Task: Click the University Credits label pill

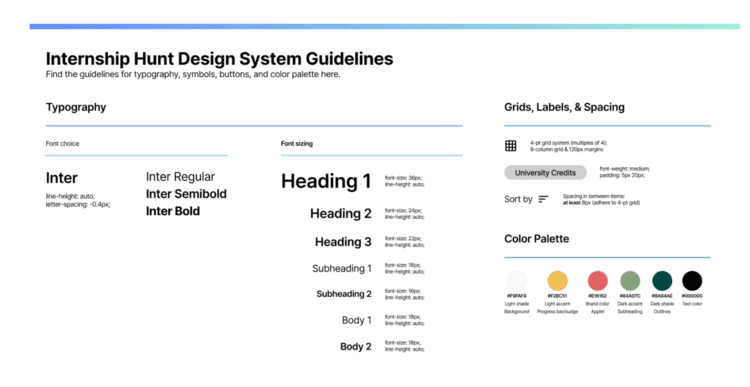Action: tap(545, 173)
